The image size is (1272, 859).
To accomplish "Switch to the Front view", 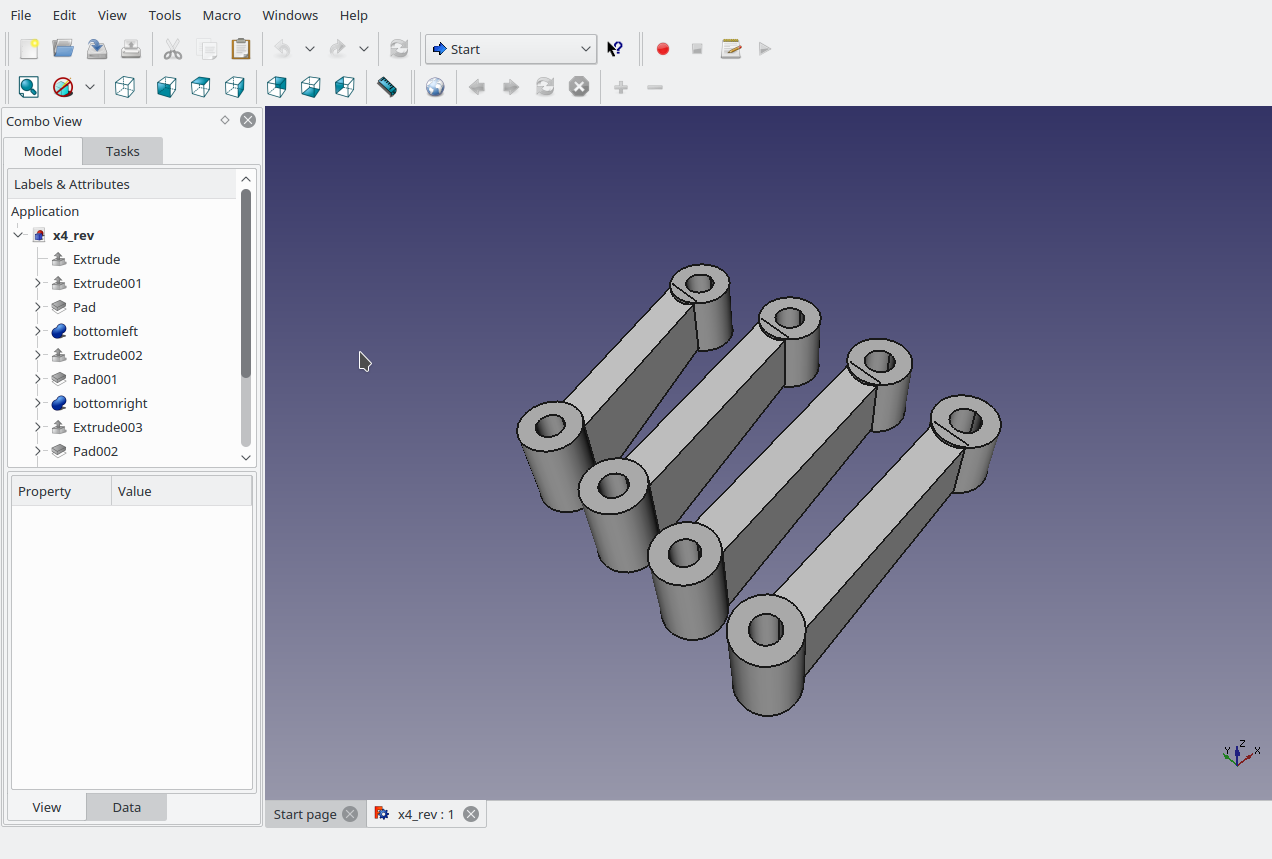I will click(167, 87).
